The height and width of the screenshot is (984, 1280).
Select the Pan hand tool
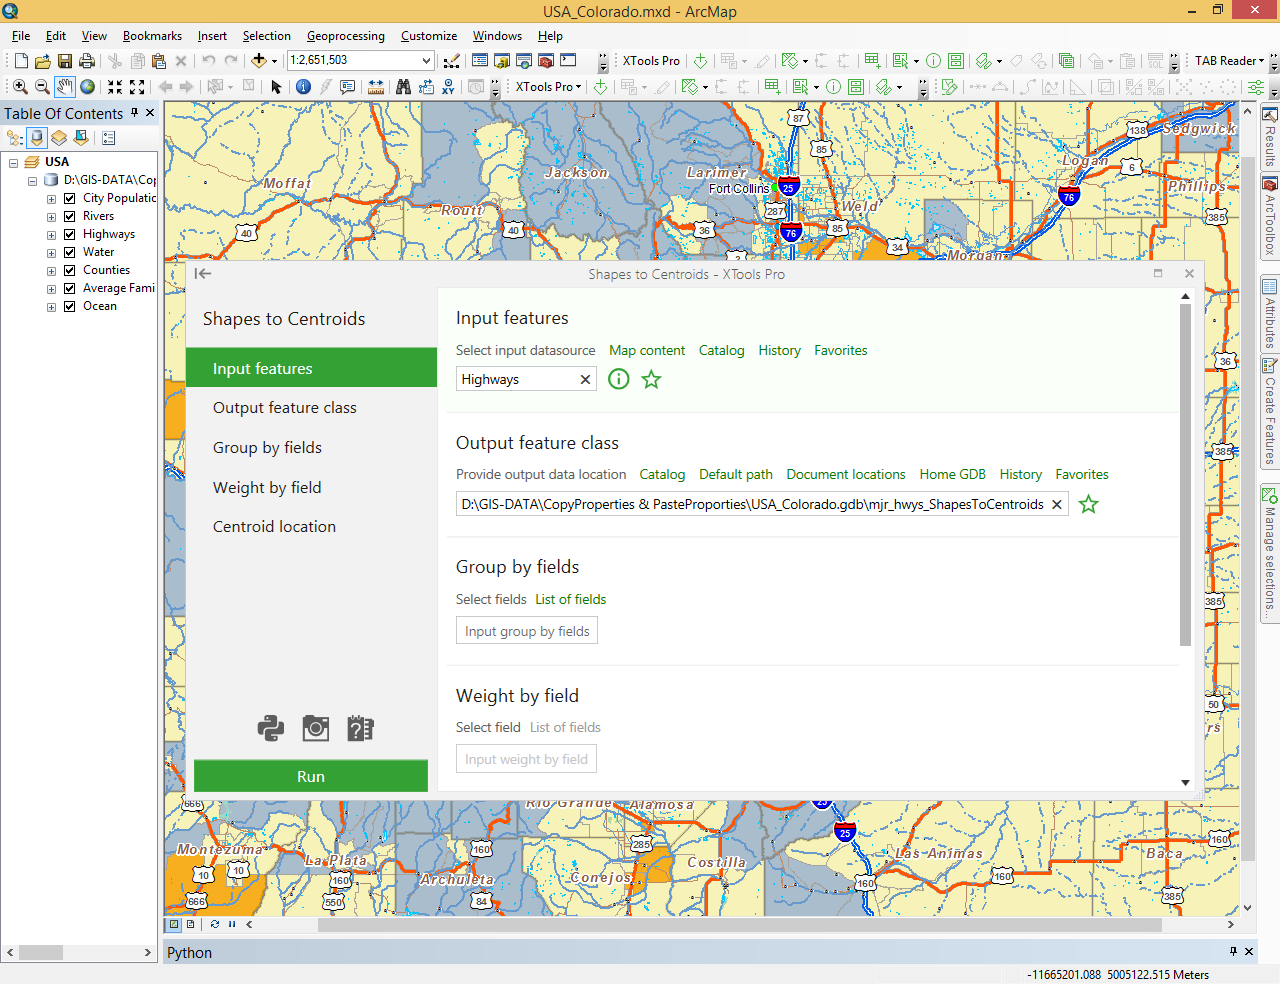tap(65, 87)
